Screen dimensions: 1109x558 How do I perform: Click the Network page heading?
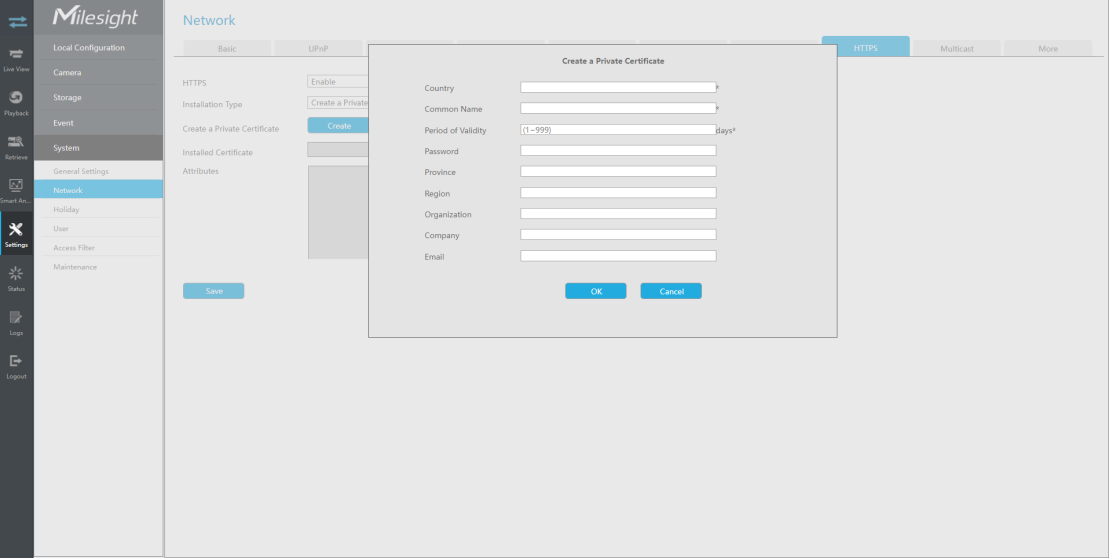[x=209, y=21]
